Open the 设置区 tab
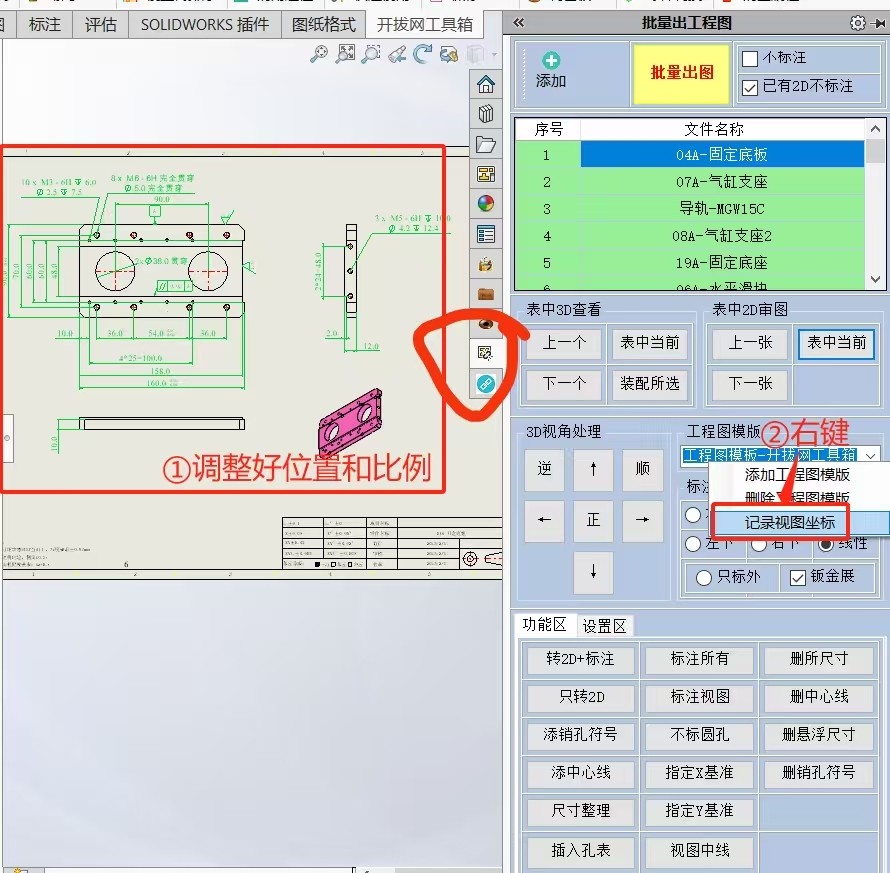 coord(604,627)
